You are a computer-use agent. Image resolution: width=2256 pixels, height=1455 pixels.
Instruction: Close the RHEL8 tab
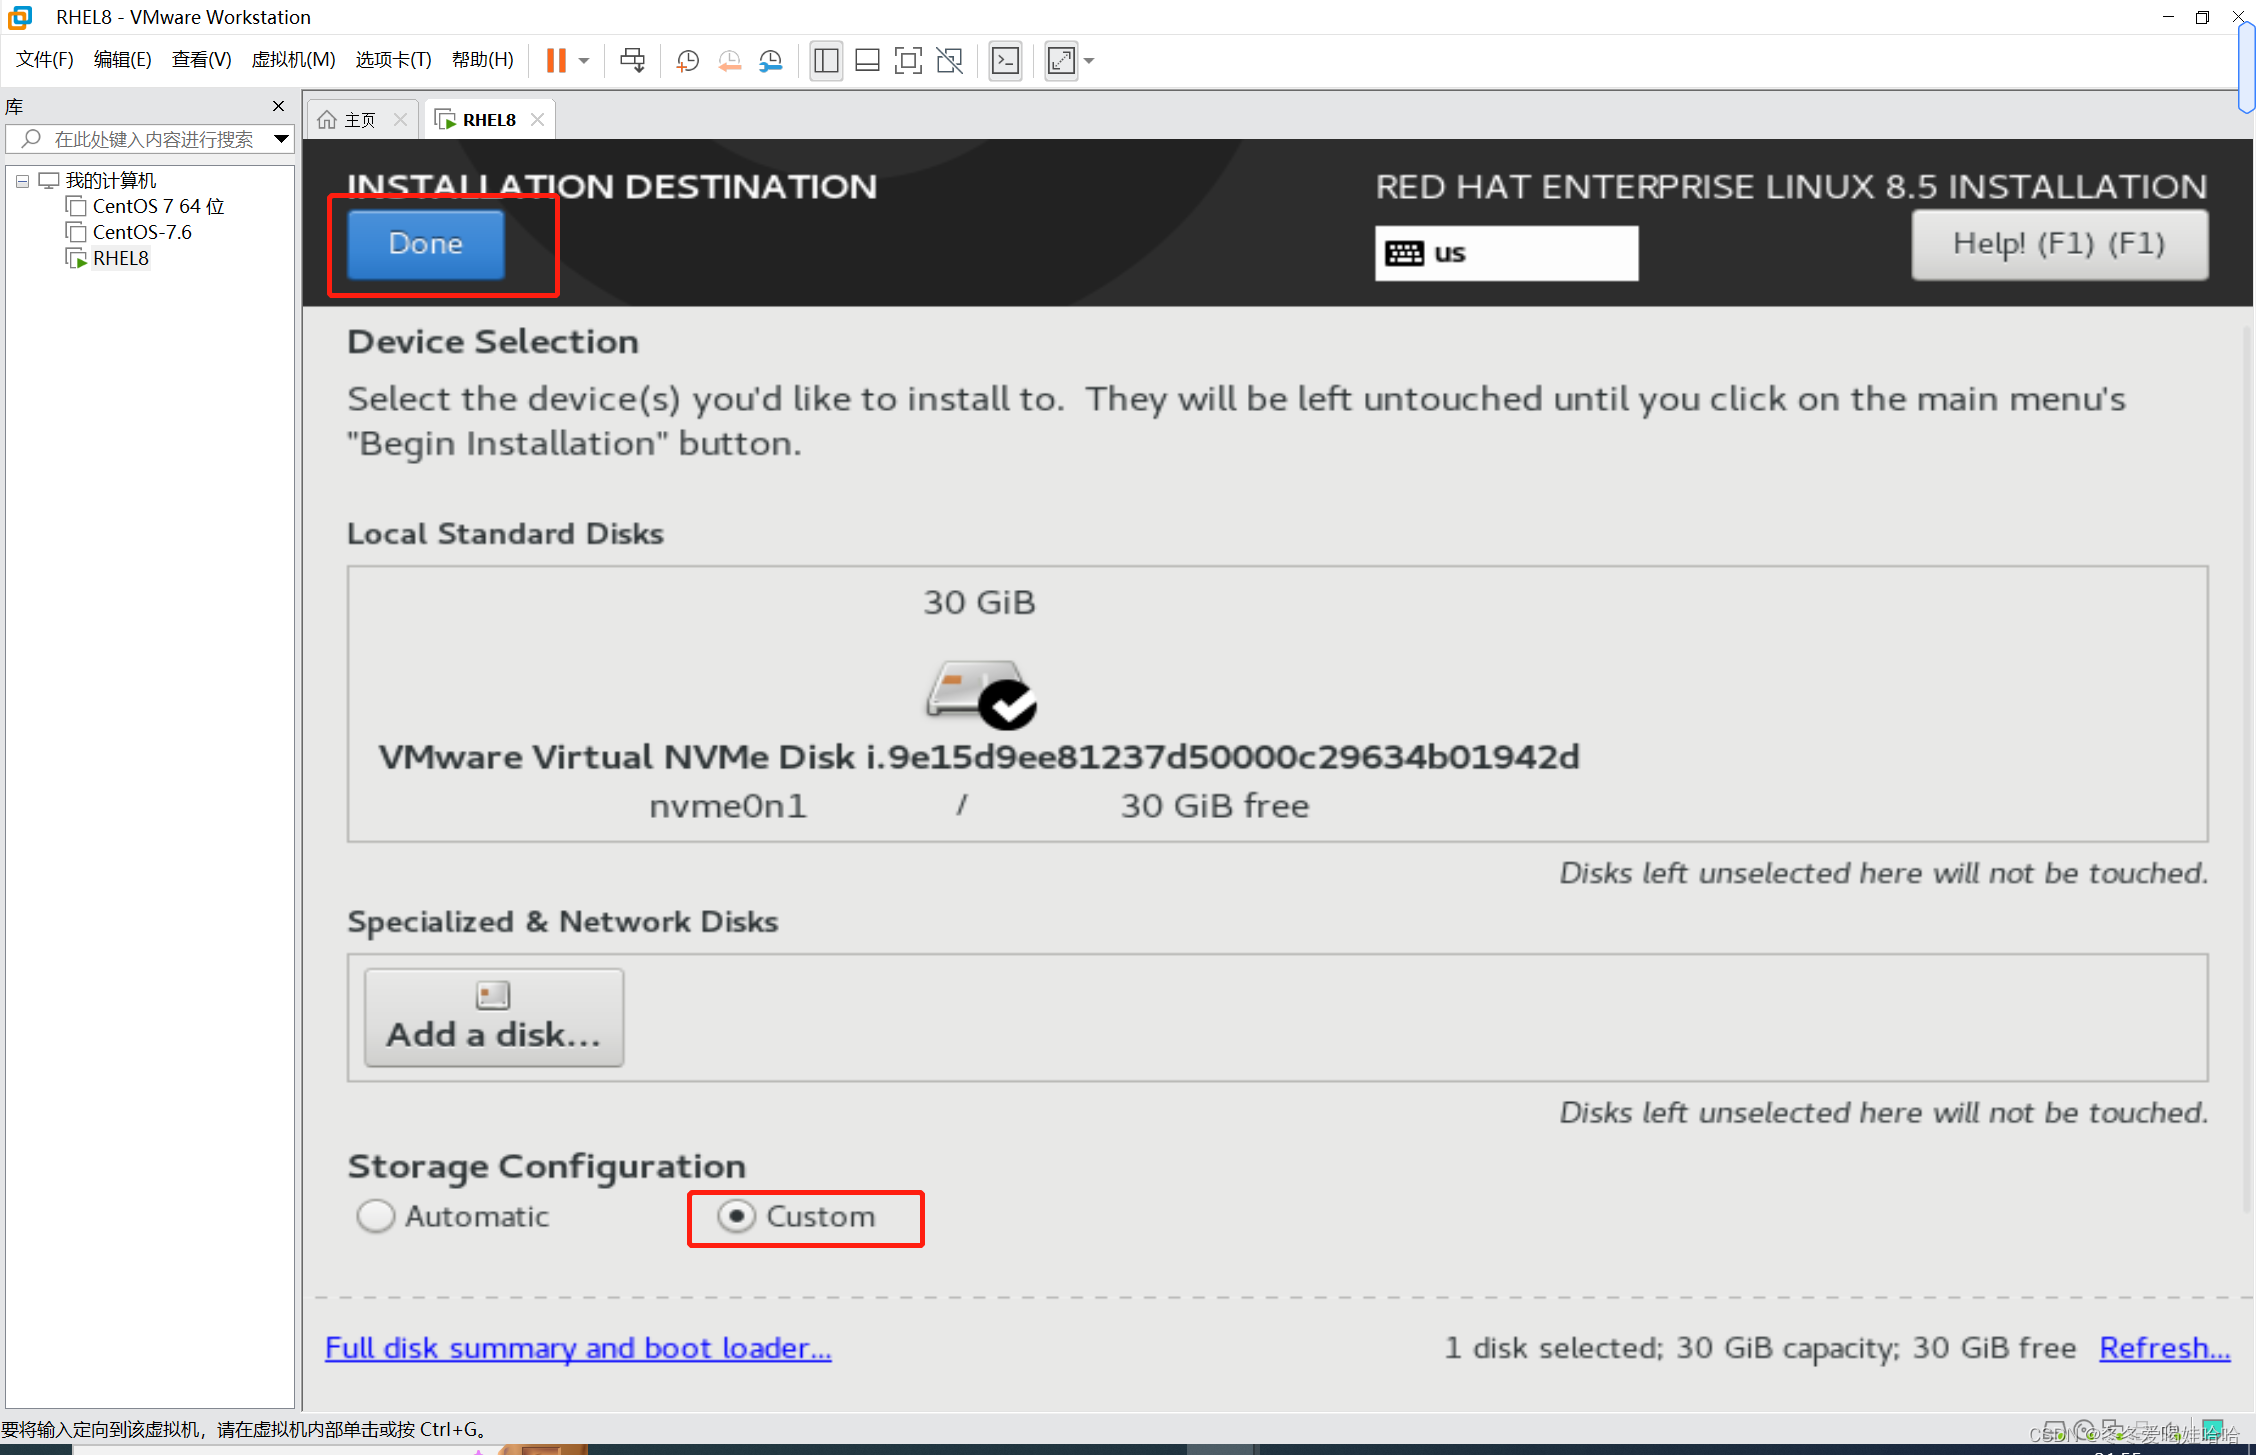click(x=537, y=120)
